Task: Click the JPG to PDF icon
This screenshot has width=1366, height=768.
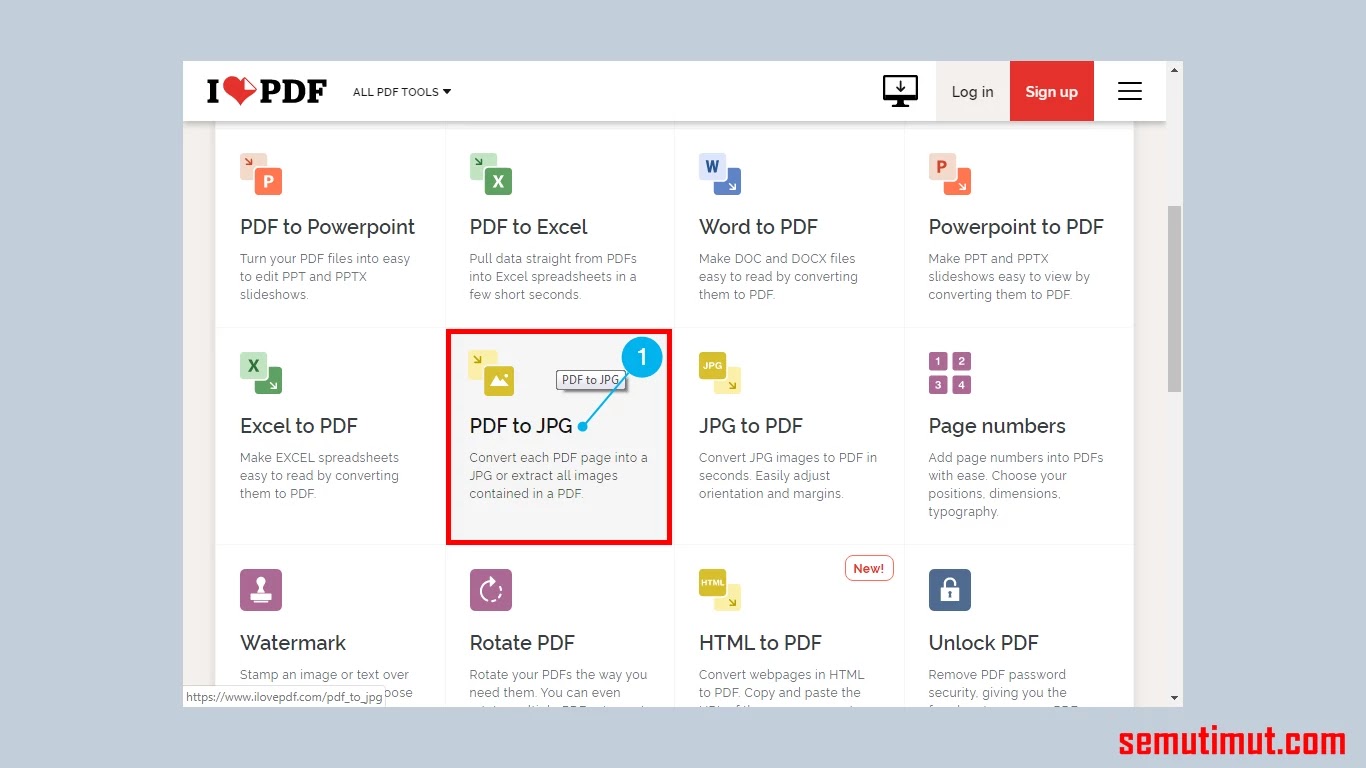Action: (720, 373)
